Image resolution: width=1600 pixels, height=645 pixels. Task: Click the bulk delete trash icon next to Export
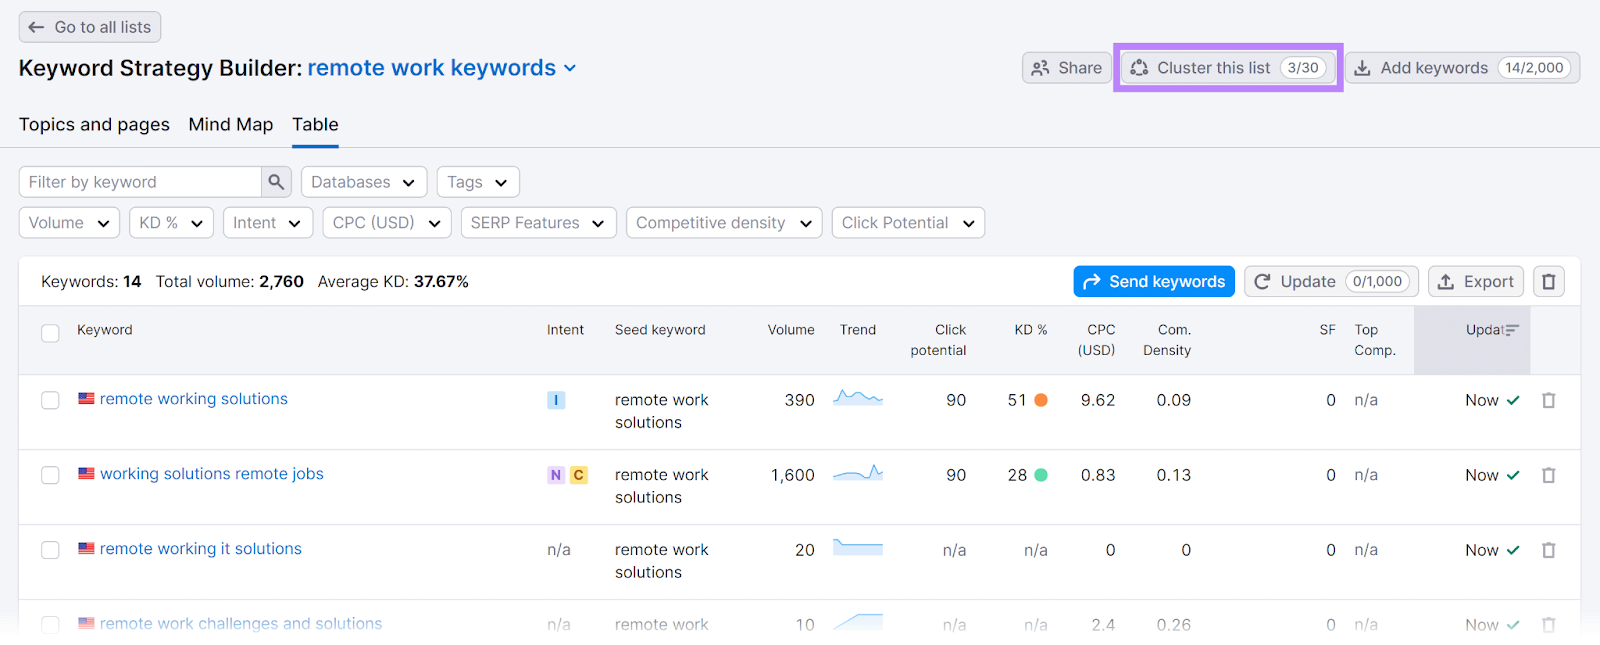click(1548, 282)
